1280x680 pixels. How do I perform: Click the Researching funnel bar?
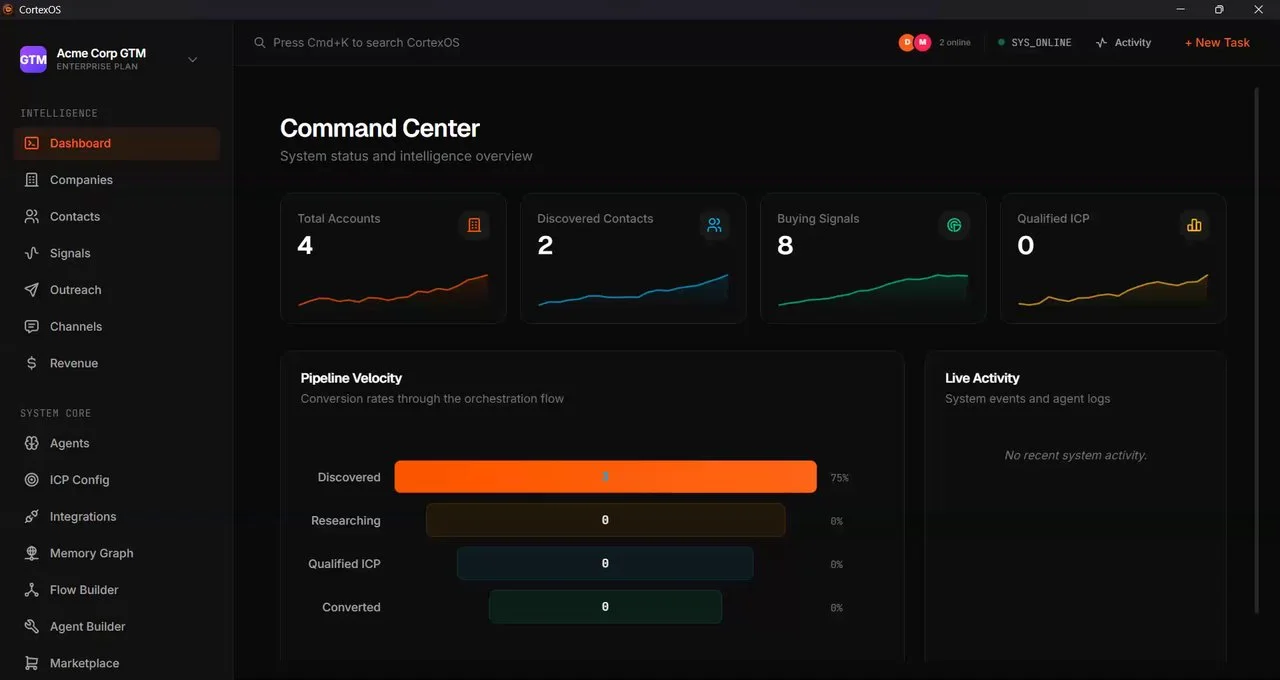tap(605, 520)
